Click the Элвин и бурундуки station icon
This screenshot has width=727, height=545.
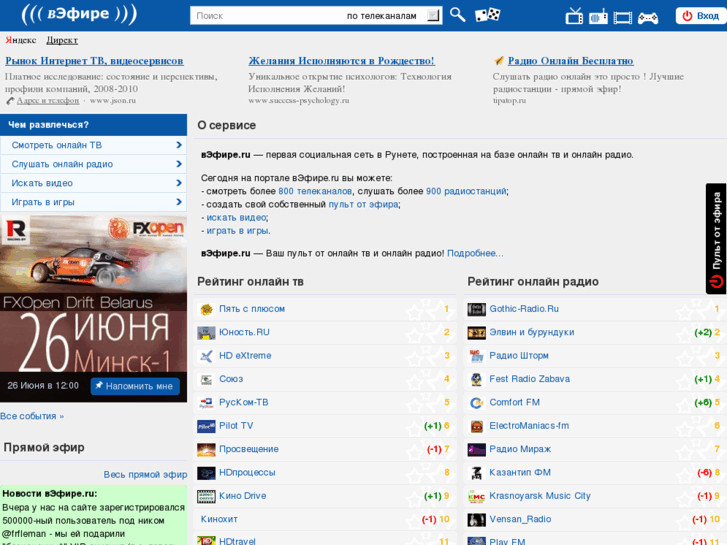pyautogui.click(x=476, y=333)
